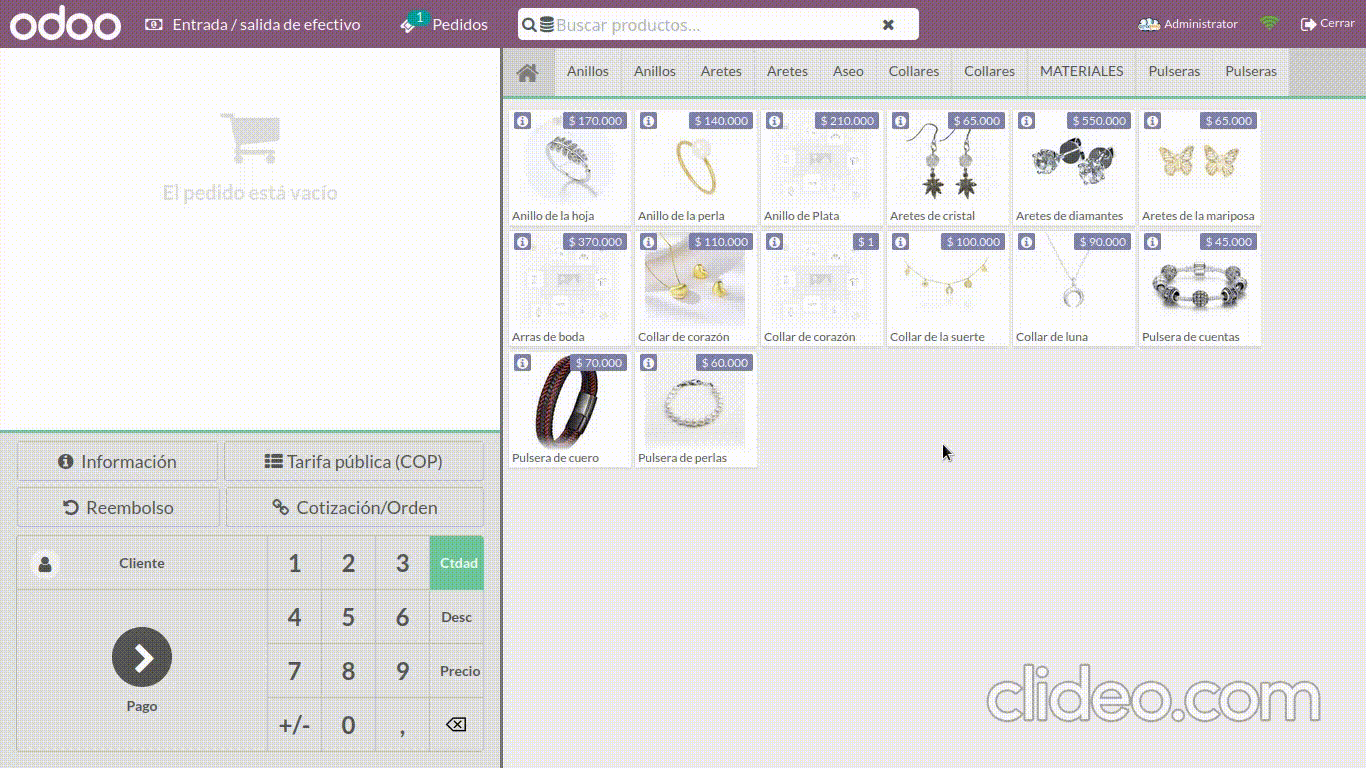Select the MATERIALES category tab

pyautogui.click(x=1081, y=72)
